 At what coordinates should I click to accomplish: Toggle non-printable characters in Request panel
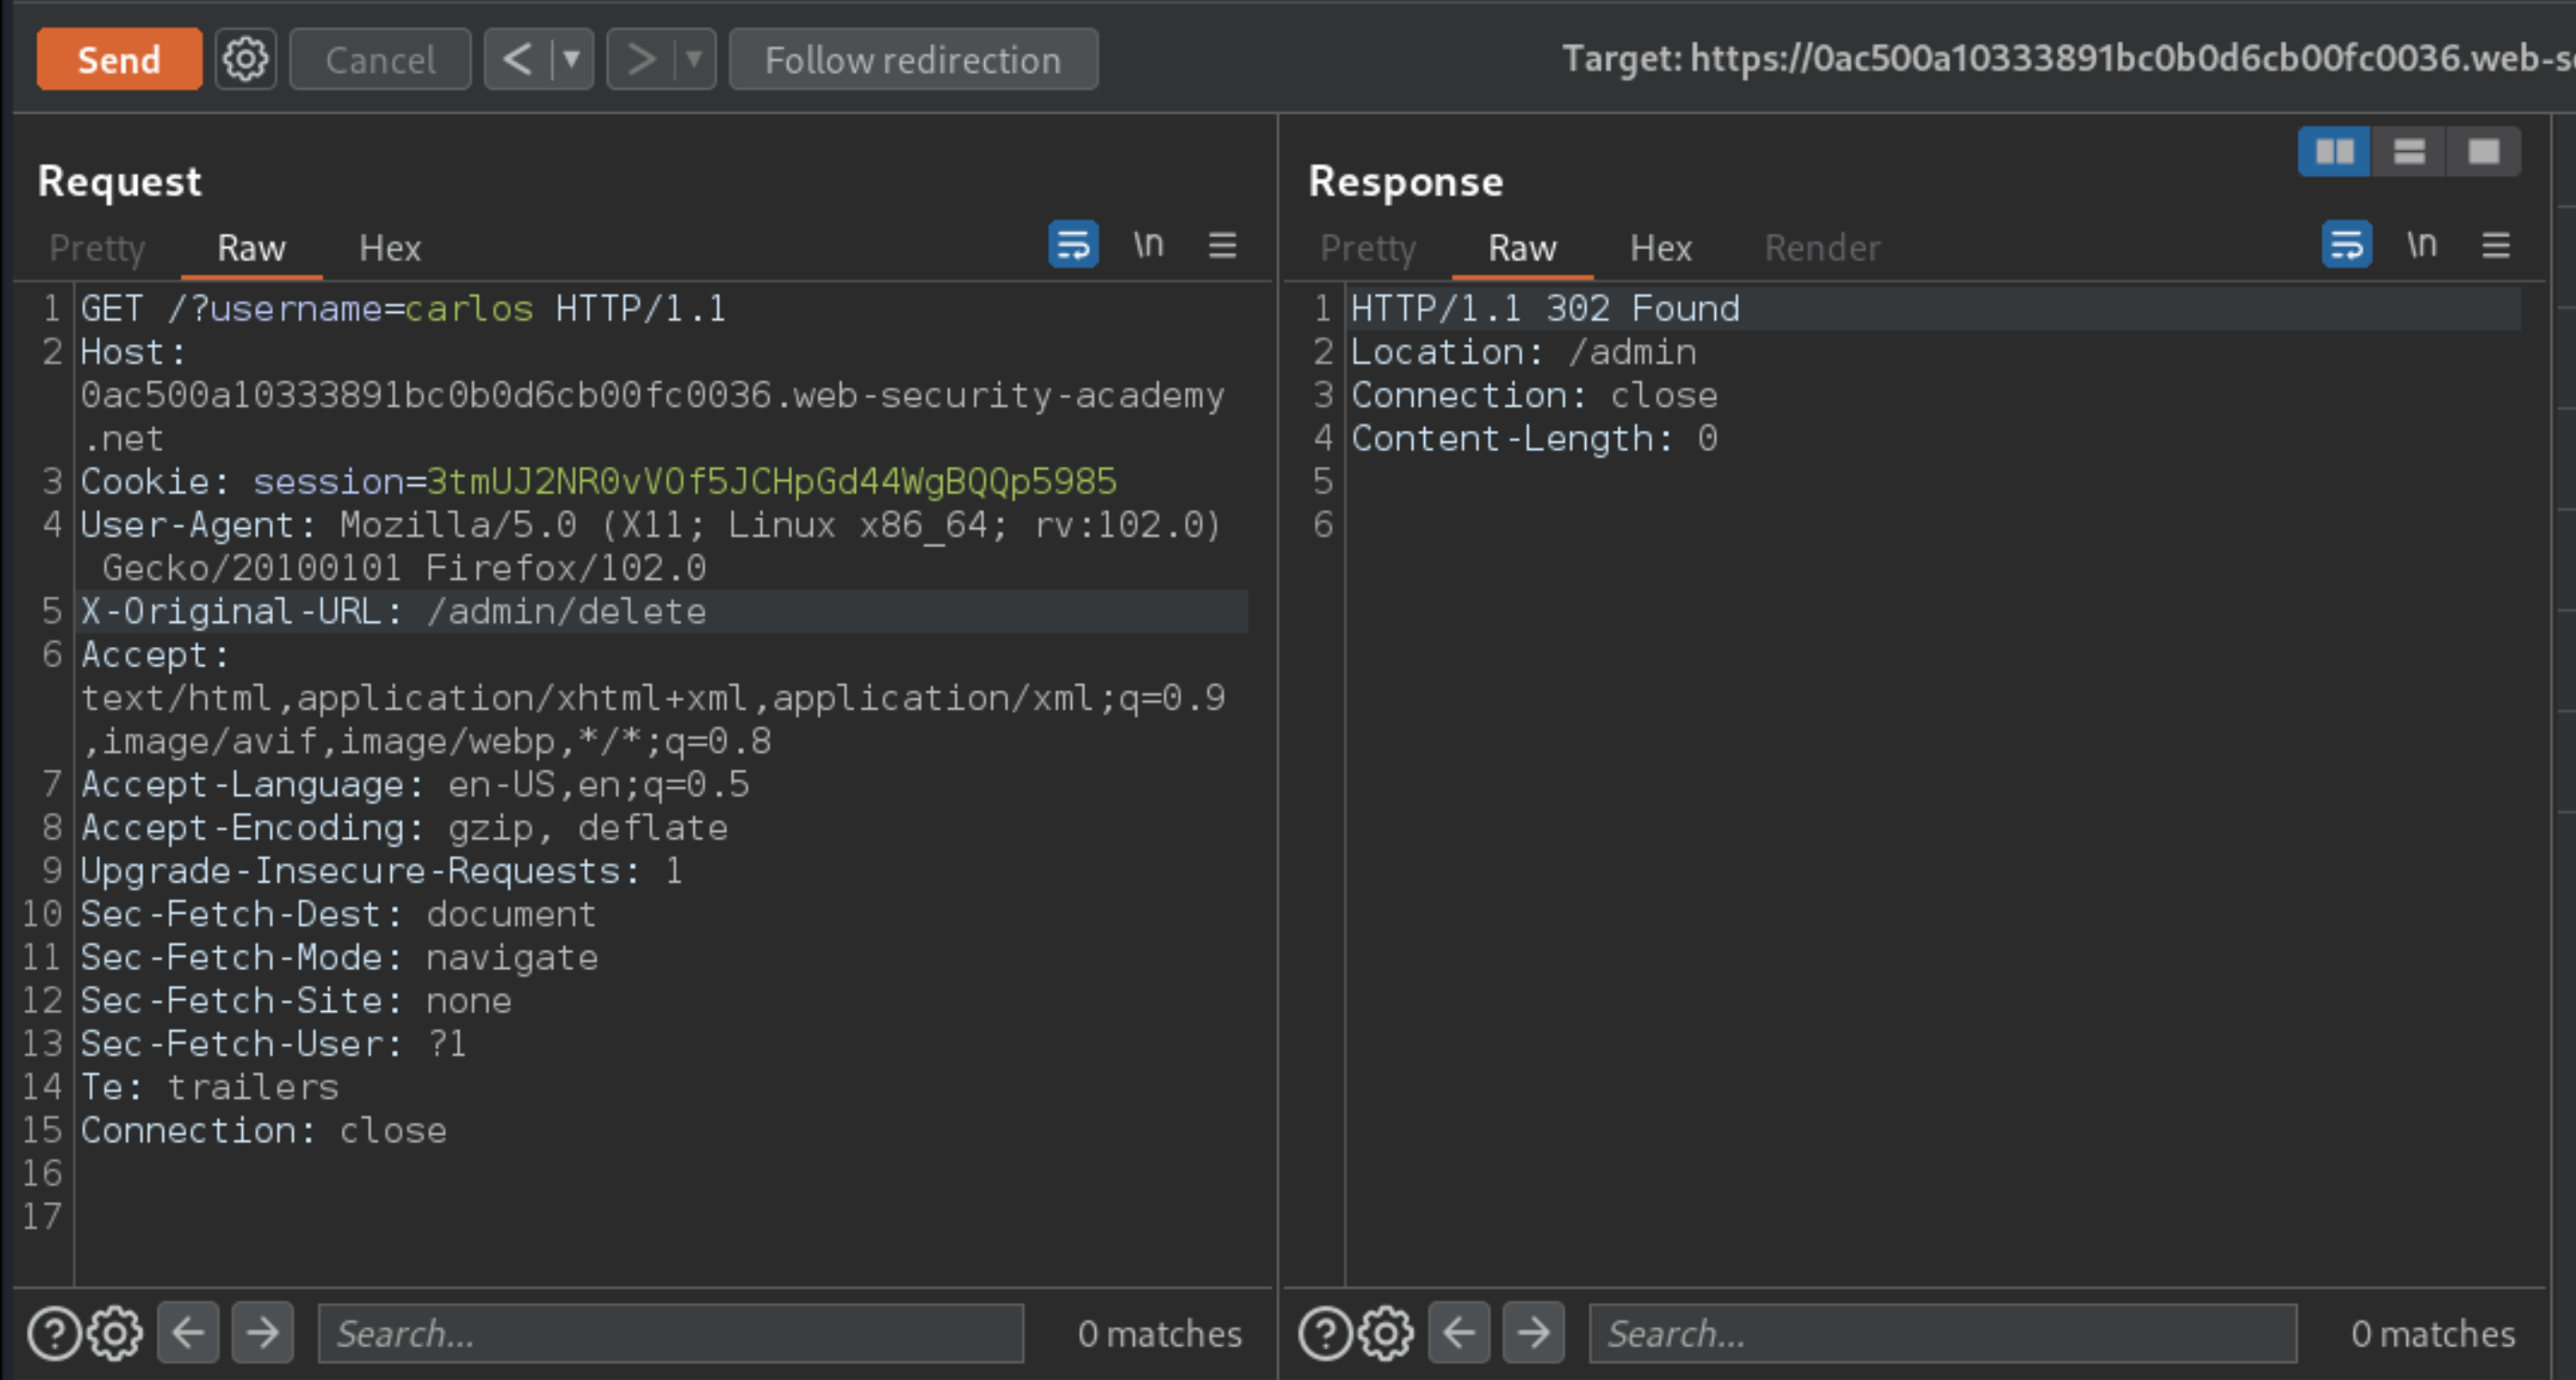point(1148,244)
